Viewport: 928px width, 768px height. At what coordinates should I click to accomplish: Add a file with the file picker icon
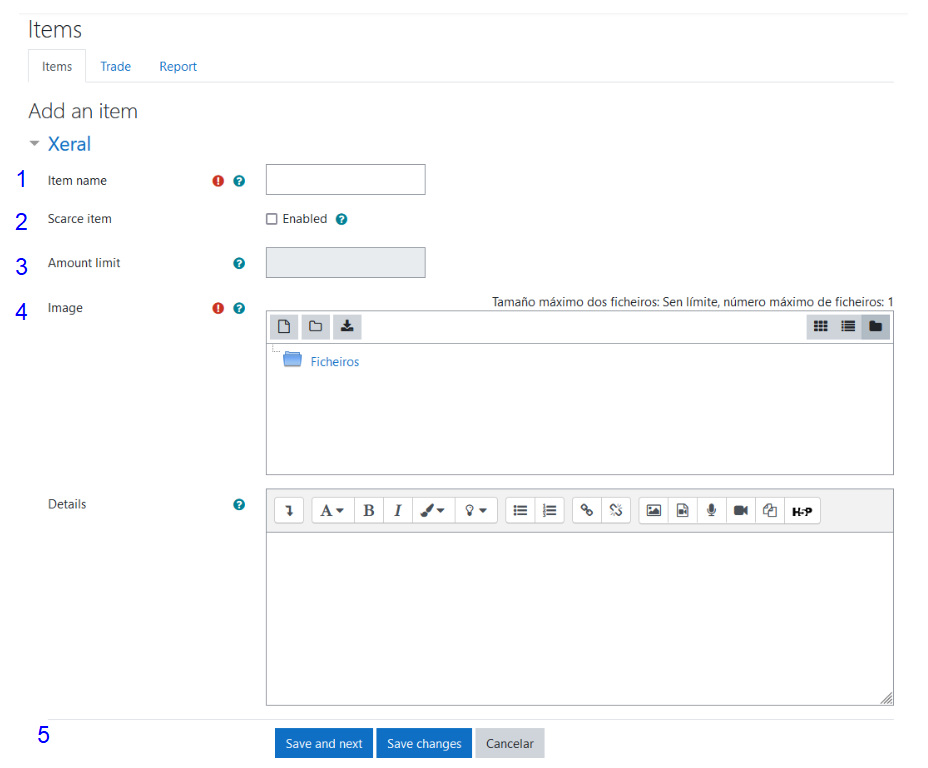(x=284, y=326)
